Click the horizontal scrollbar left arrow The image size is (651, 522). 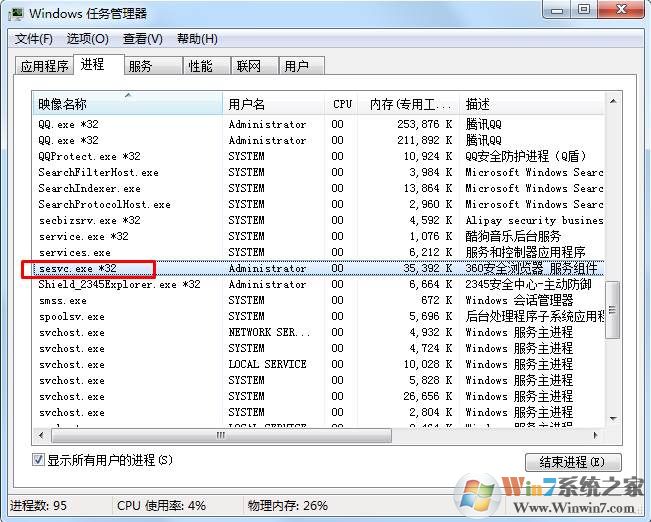41,435
